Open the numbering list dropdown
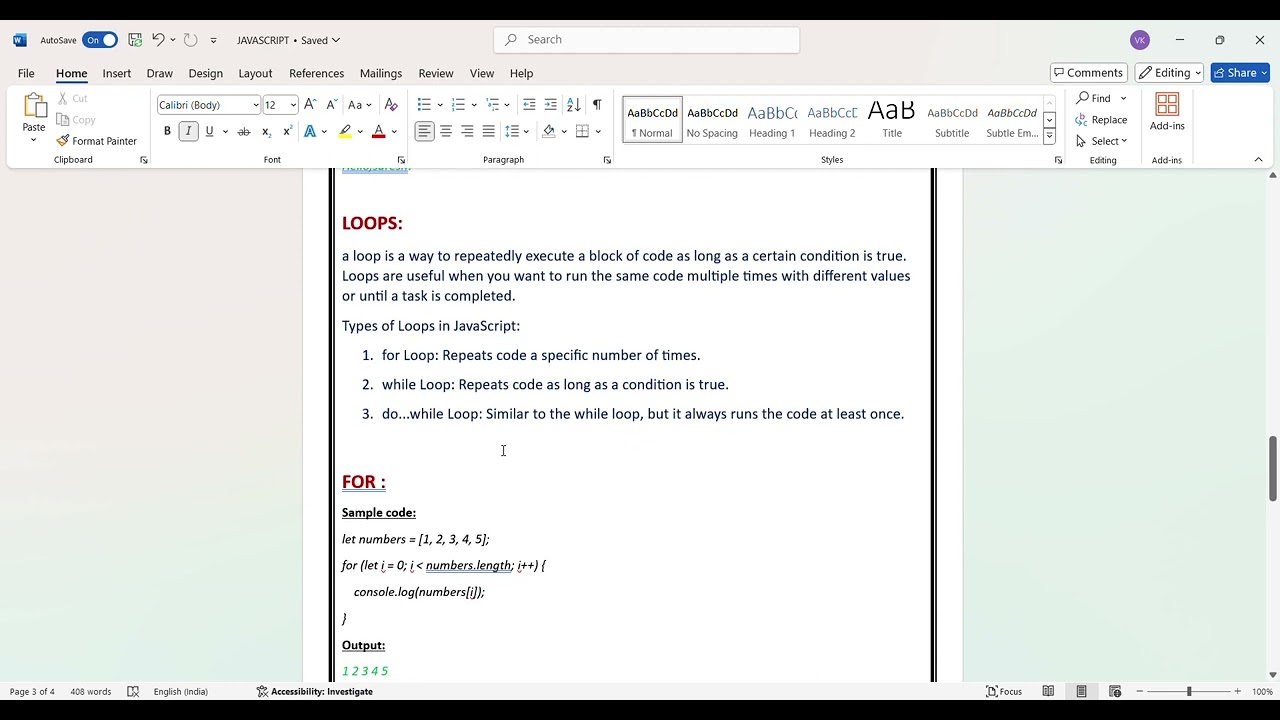This screenshot has height=720, width=1280. tap(475, 105)
